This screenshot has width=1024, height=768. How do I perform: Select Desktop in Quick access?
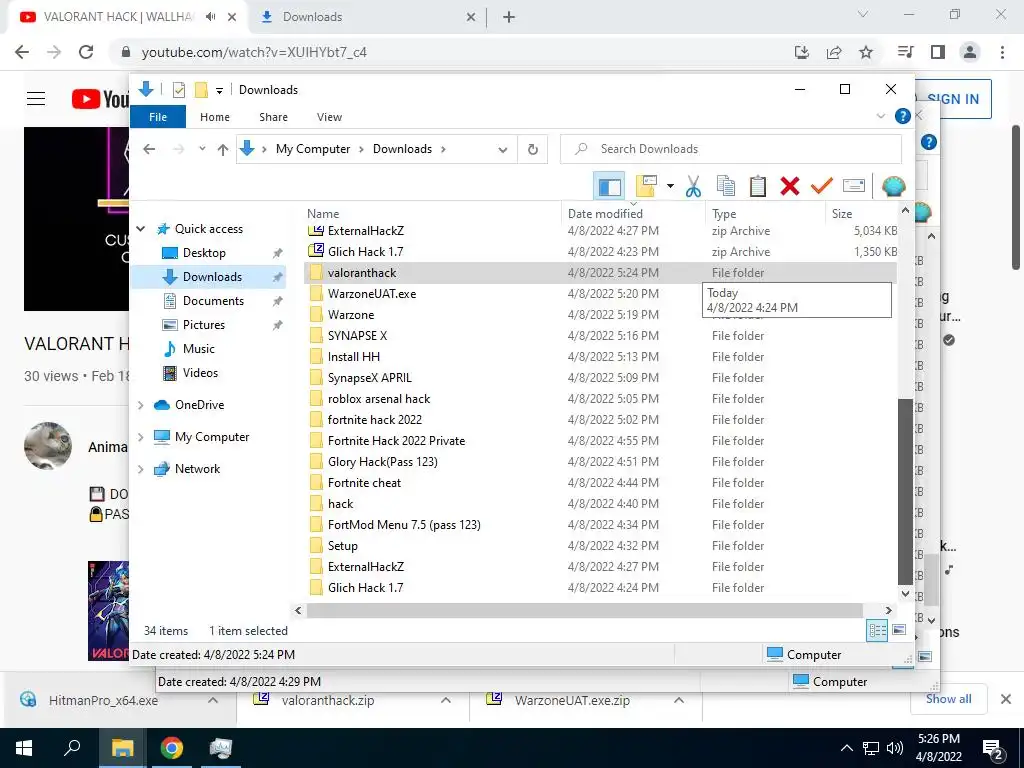point(204,253)
